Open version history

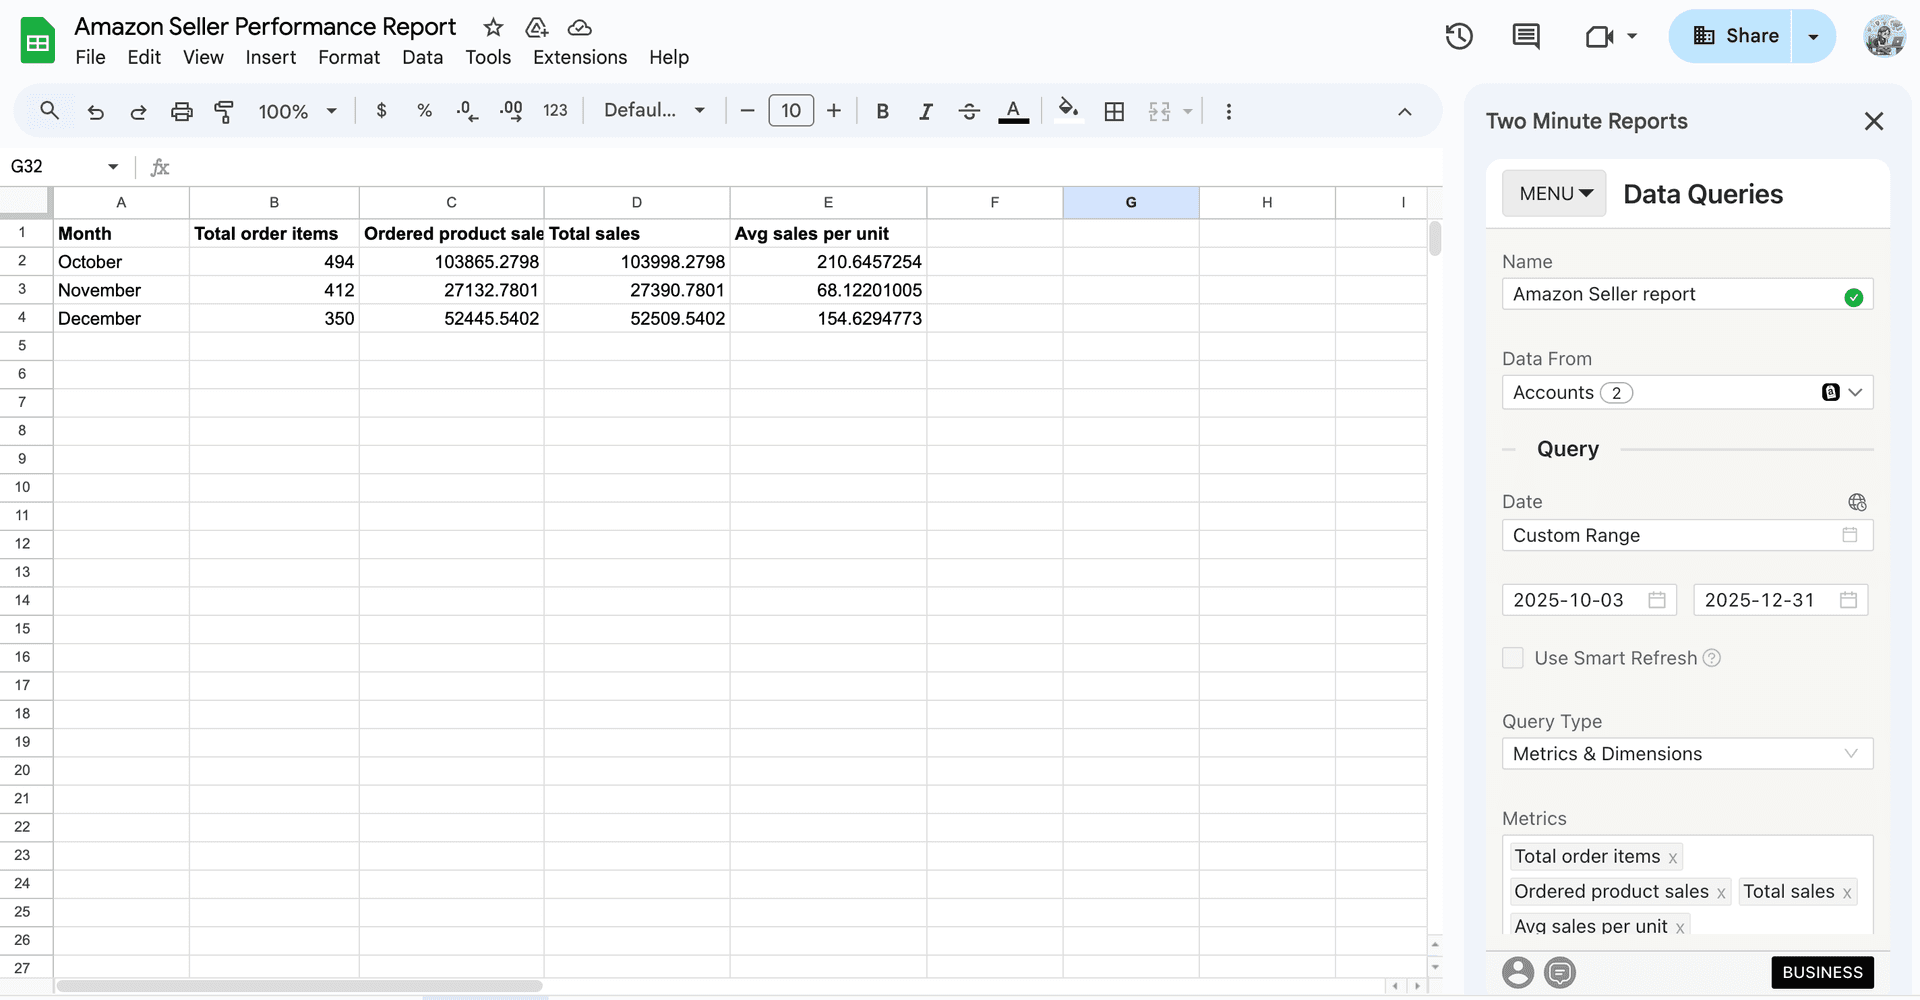point(1458,36)
